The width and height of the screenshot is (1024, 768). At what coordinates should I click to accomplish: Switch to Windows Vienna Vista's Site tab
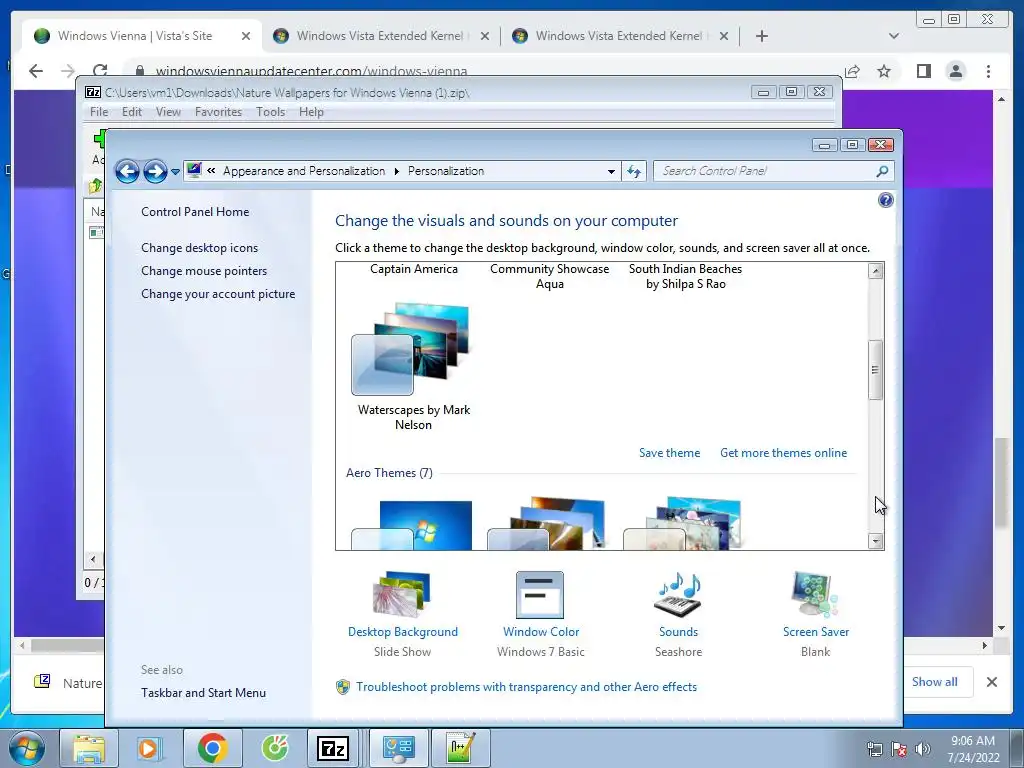coord(142,36)
